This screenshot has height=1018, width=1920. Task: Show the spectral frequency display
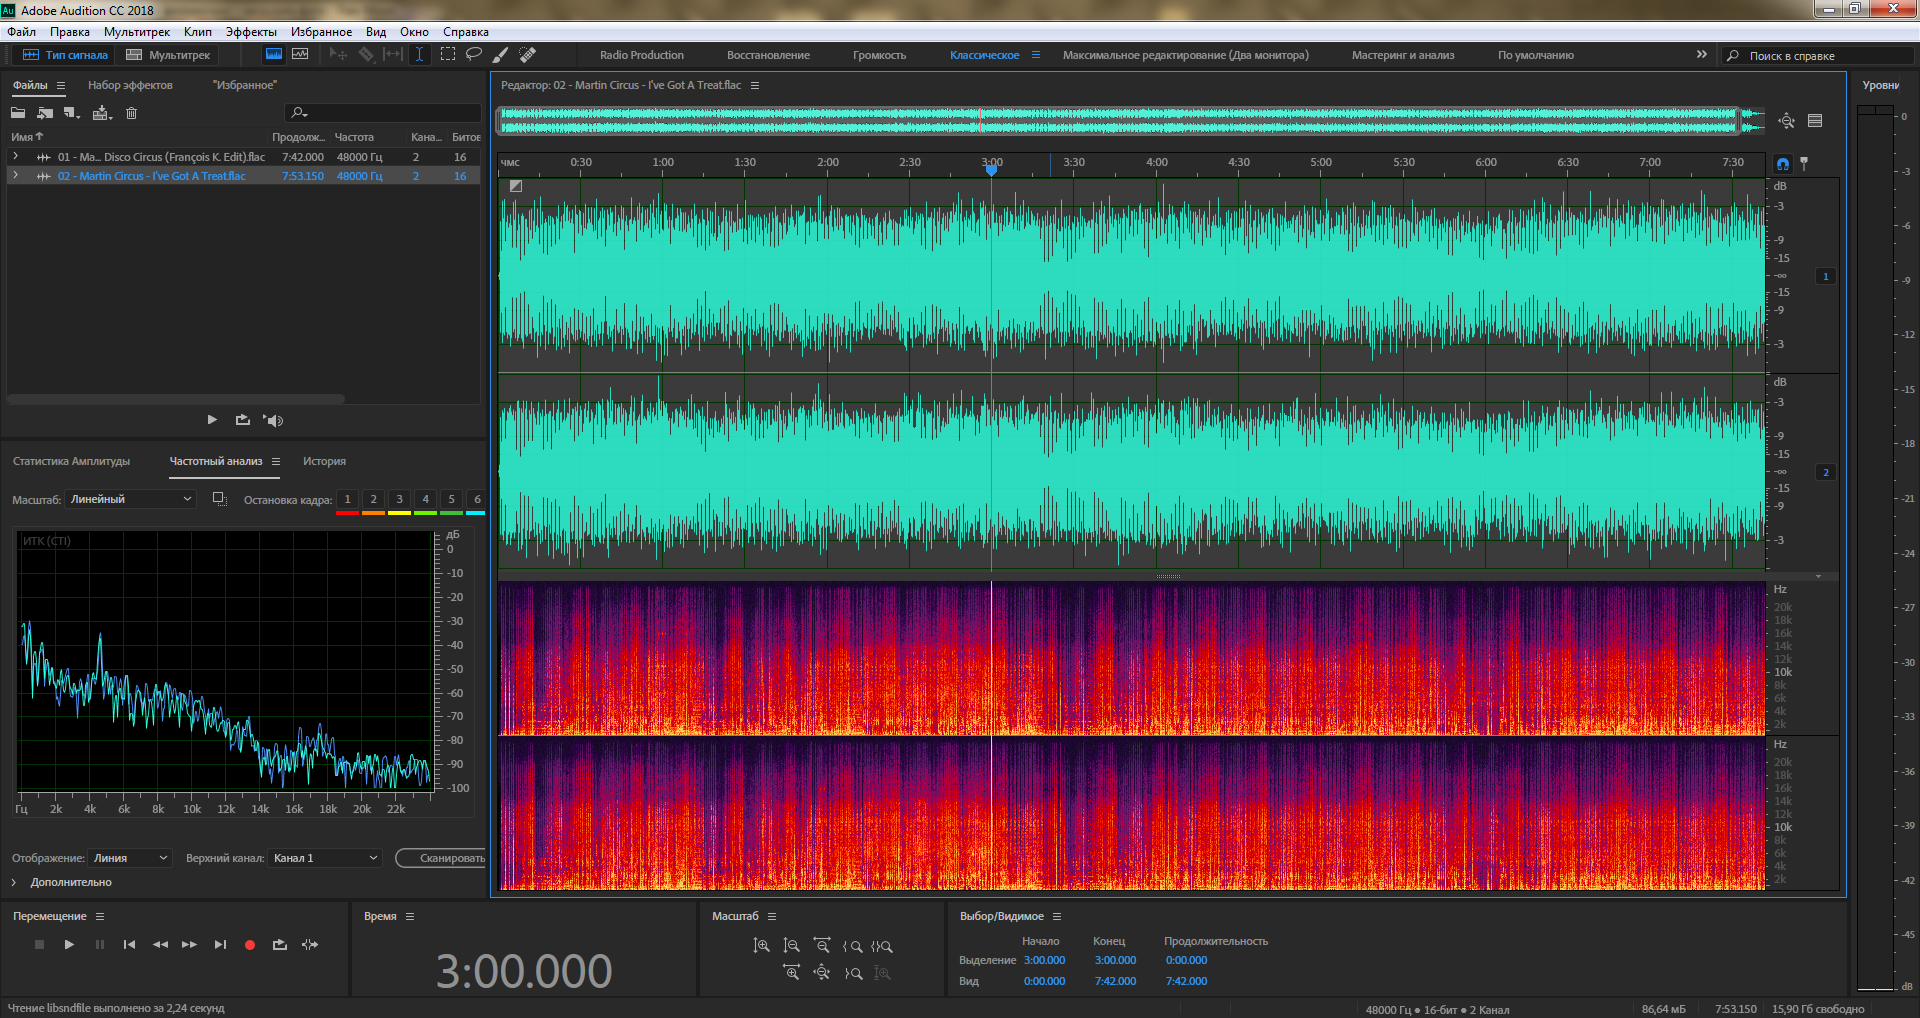tap(273, 55)
